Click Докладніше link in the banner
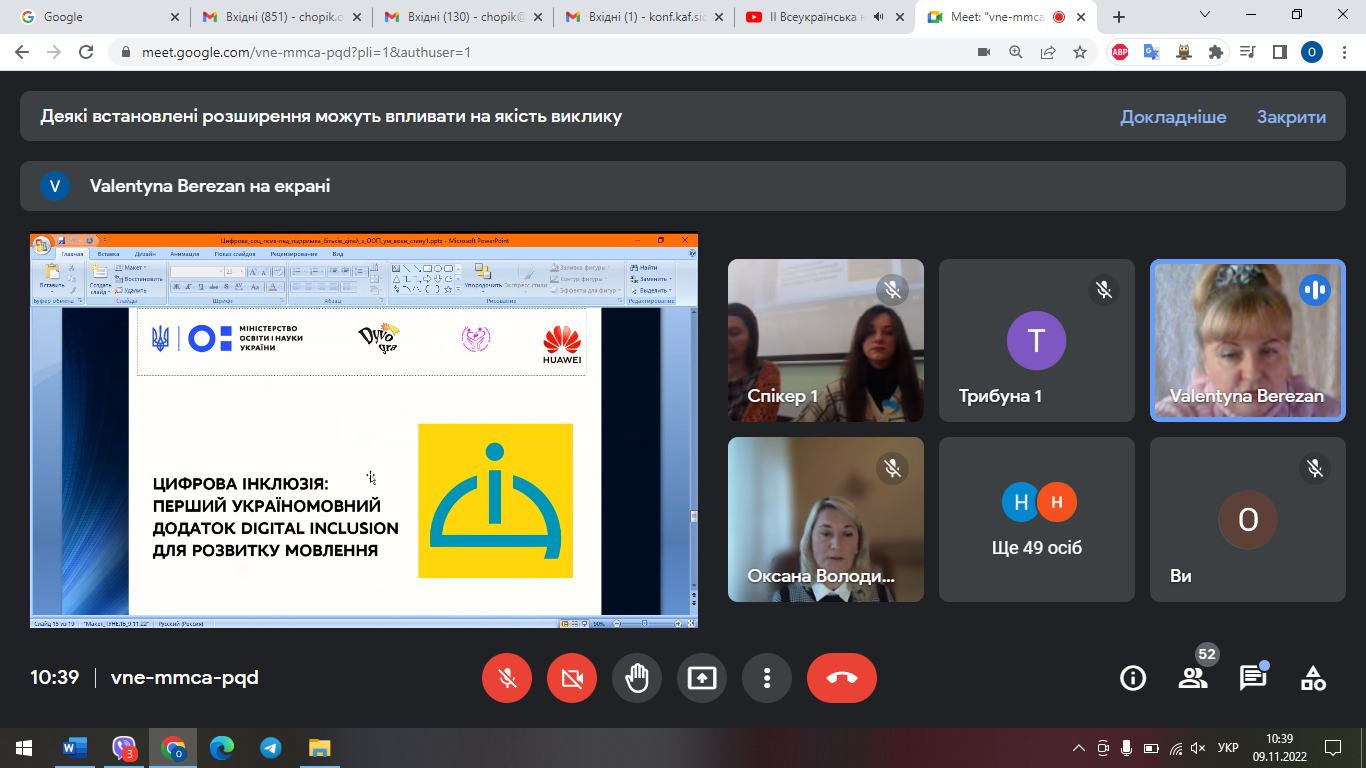Image resolution: width=1366 pixels, height=768 pixels. coord(1173,117)
